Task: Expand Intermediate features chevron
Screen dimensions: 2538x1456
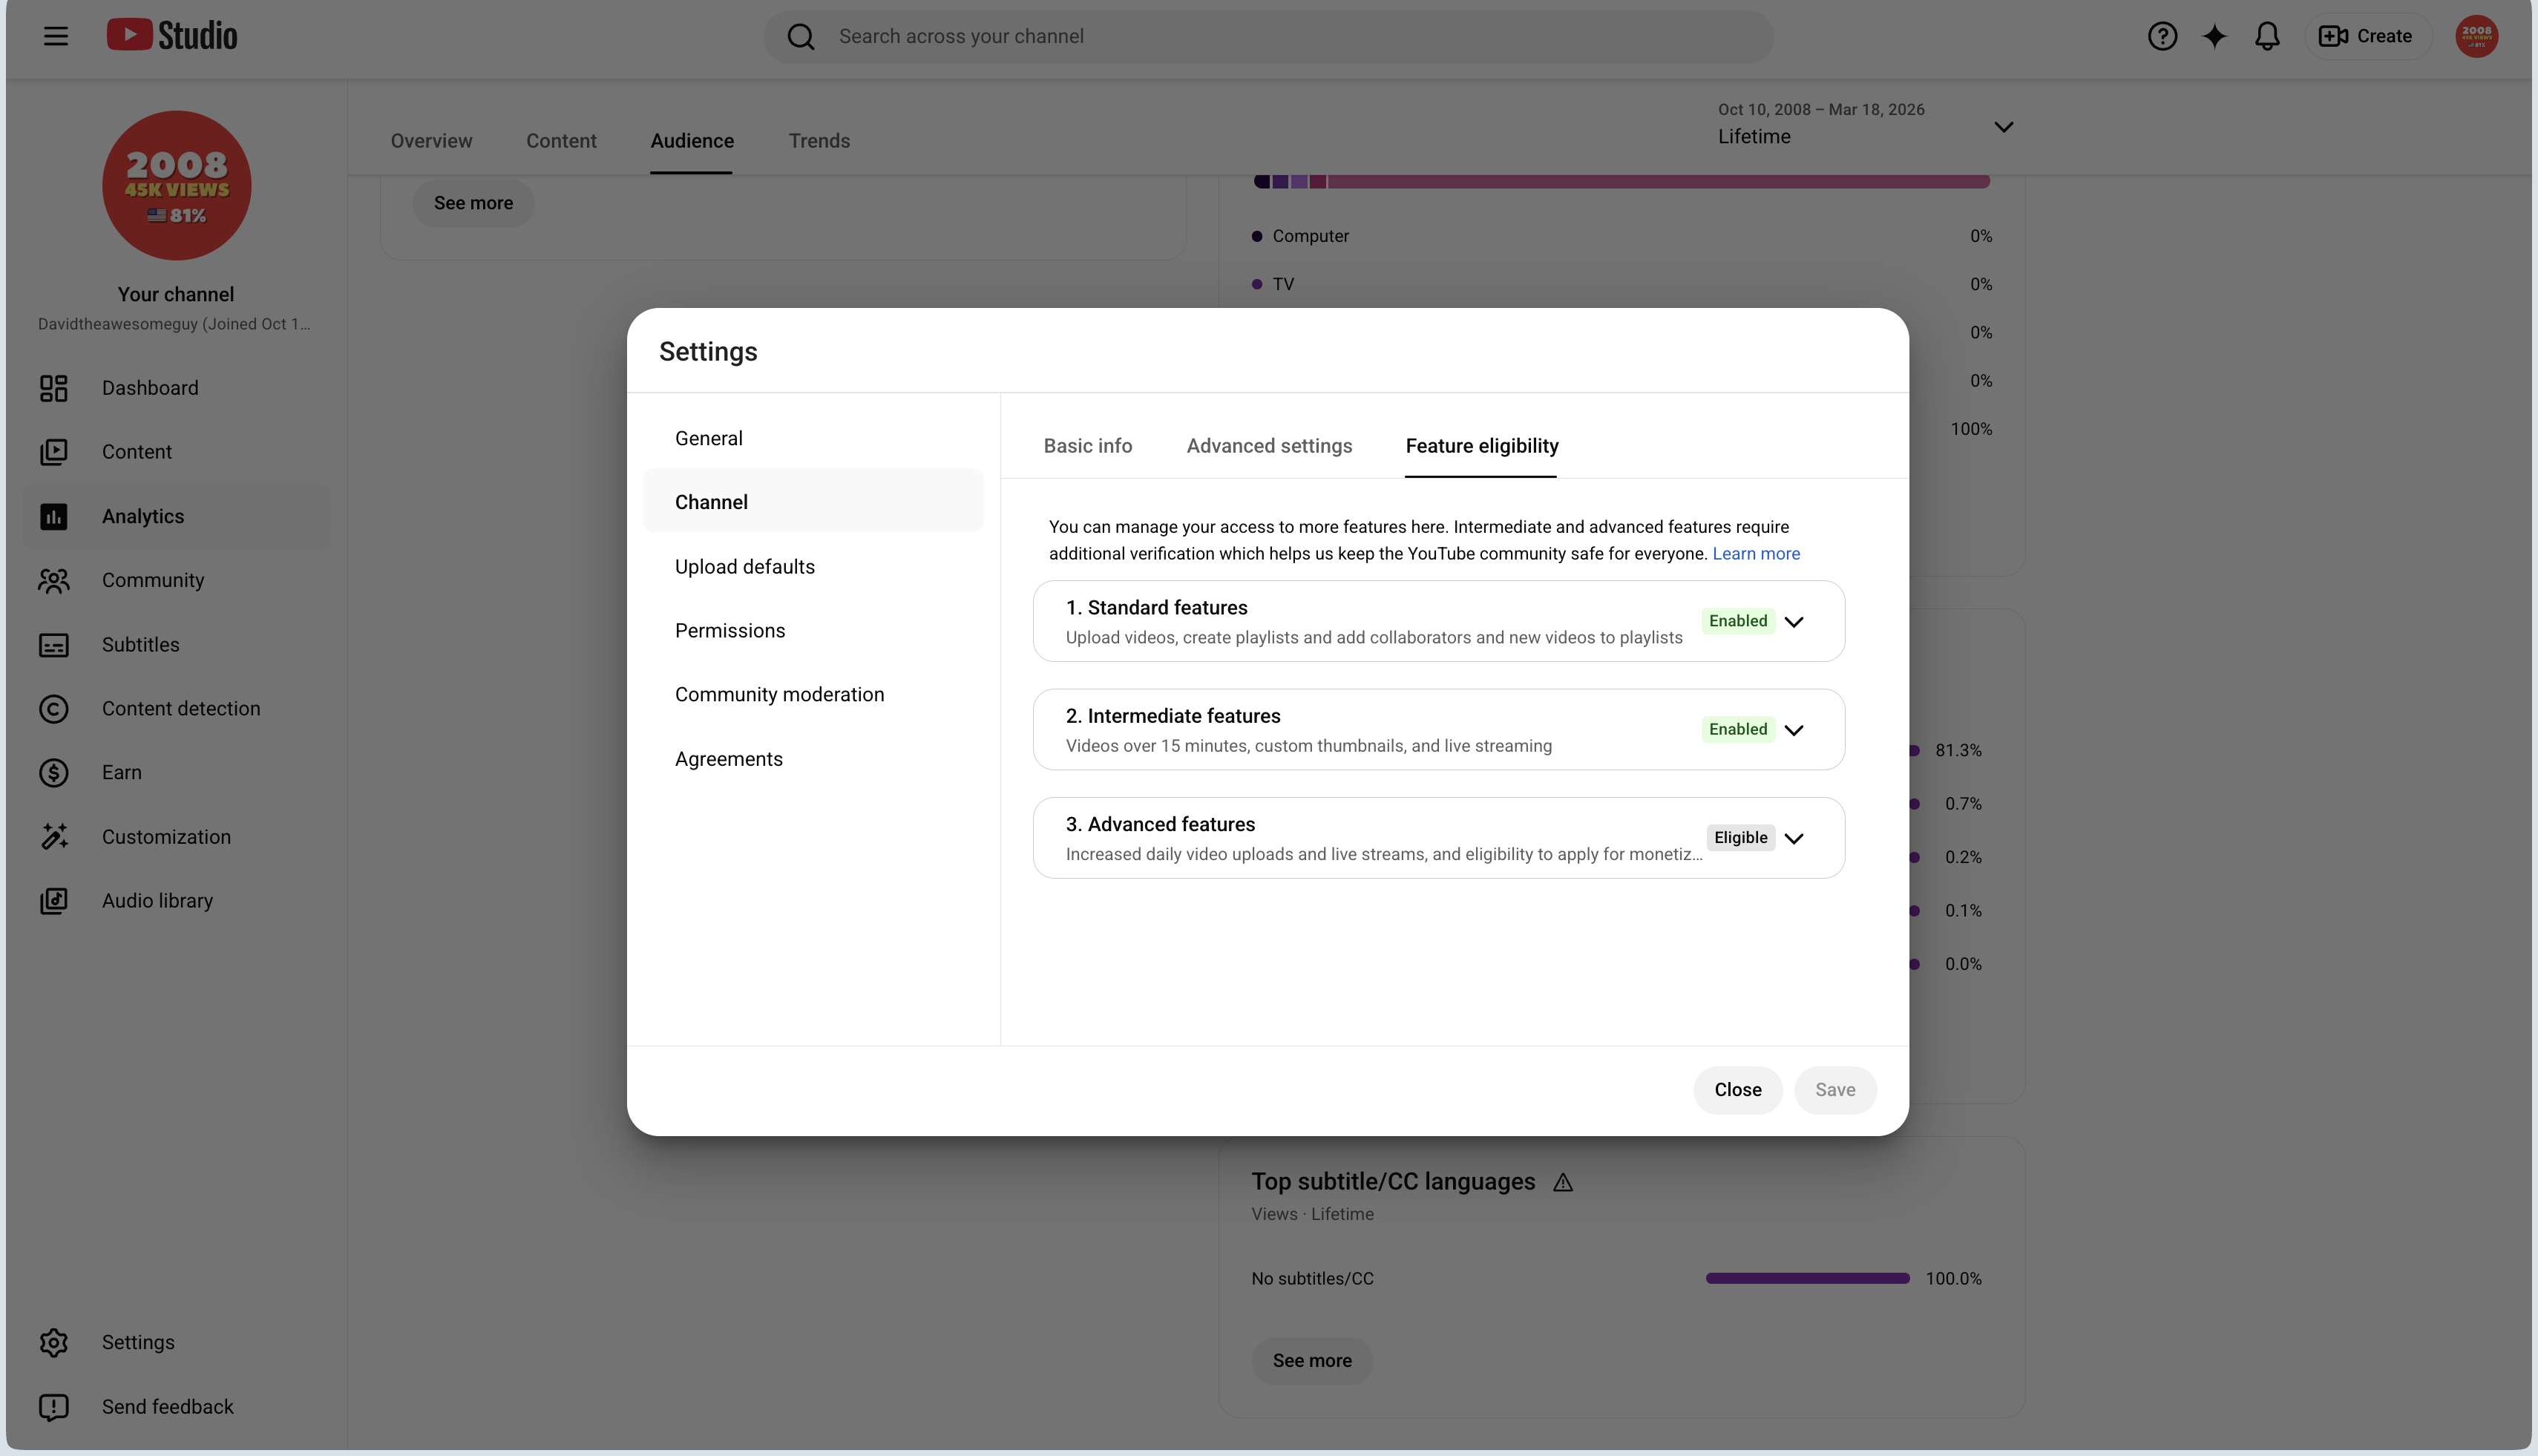Action: click(x=1794, y=730)
